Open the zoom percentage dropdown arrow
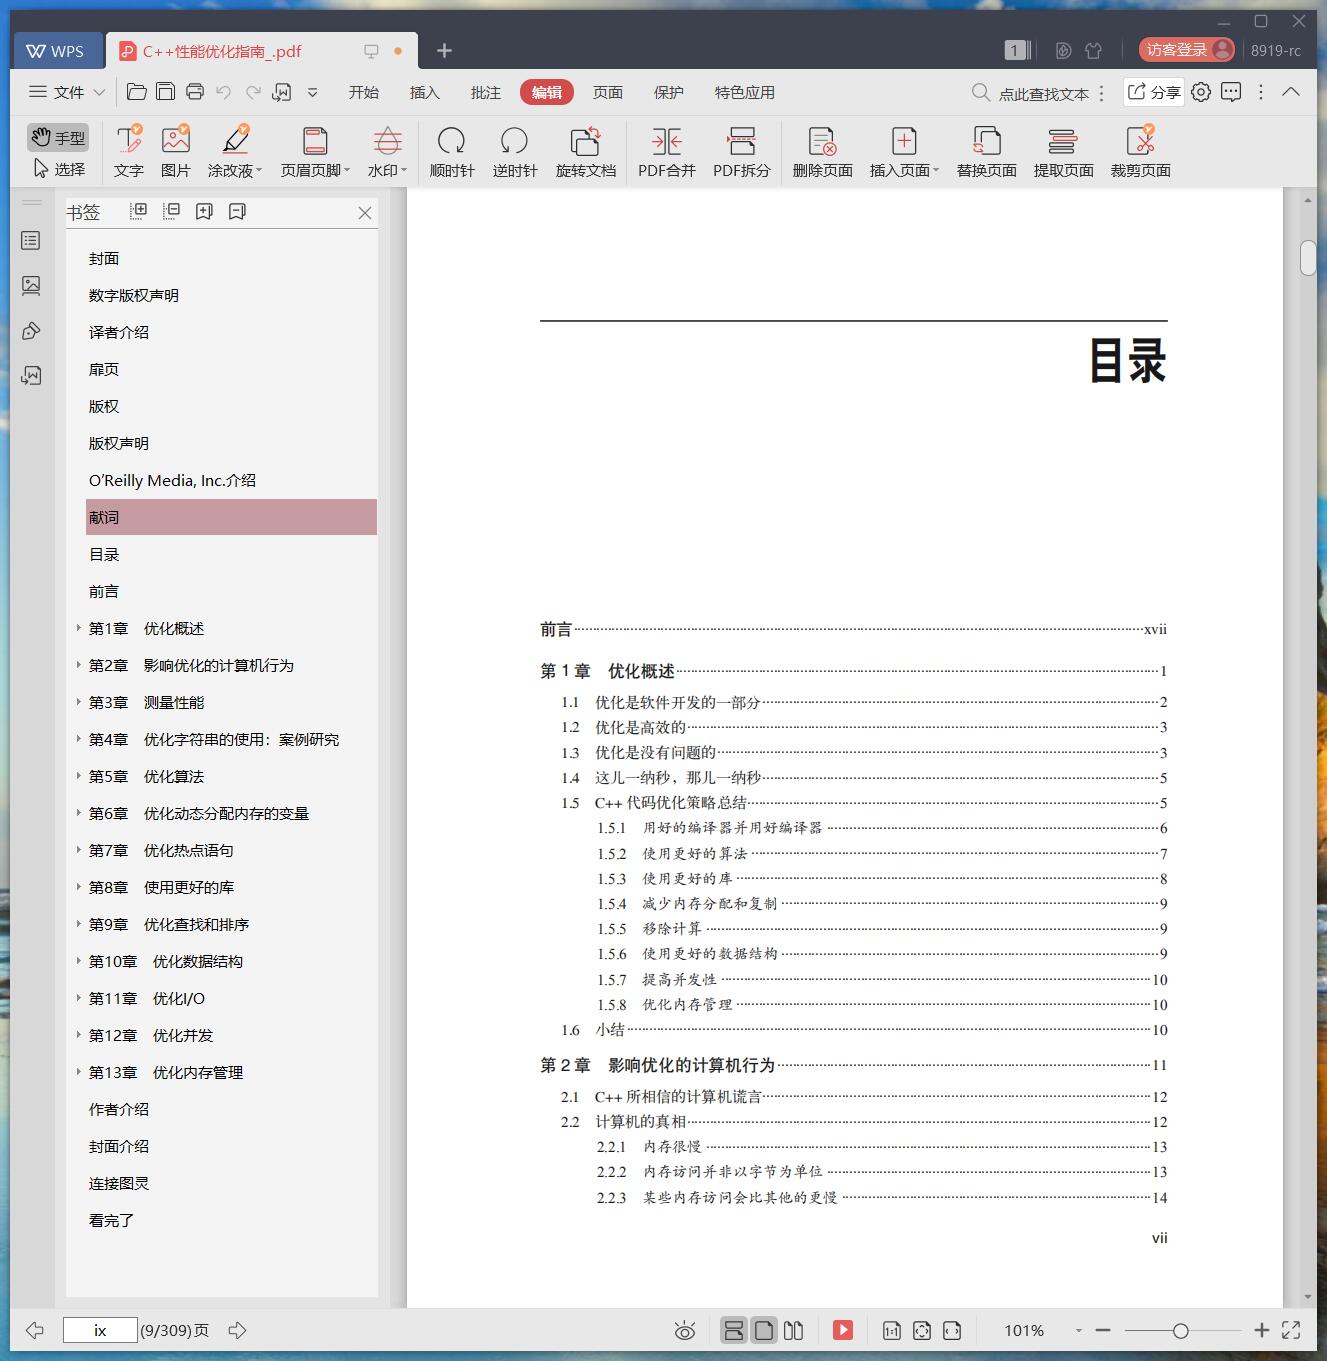This screenshot has height=1361, width=1327. (1078, 1331)
